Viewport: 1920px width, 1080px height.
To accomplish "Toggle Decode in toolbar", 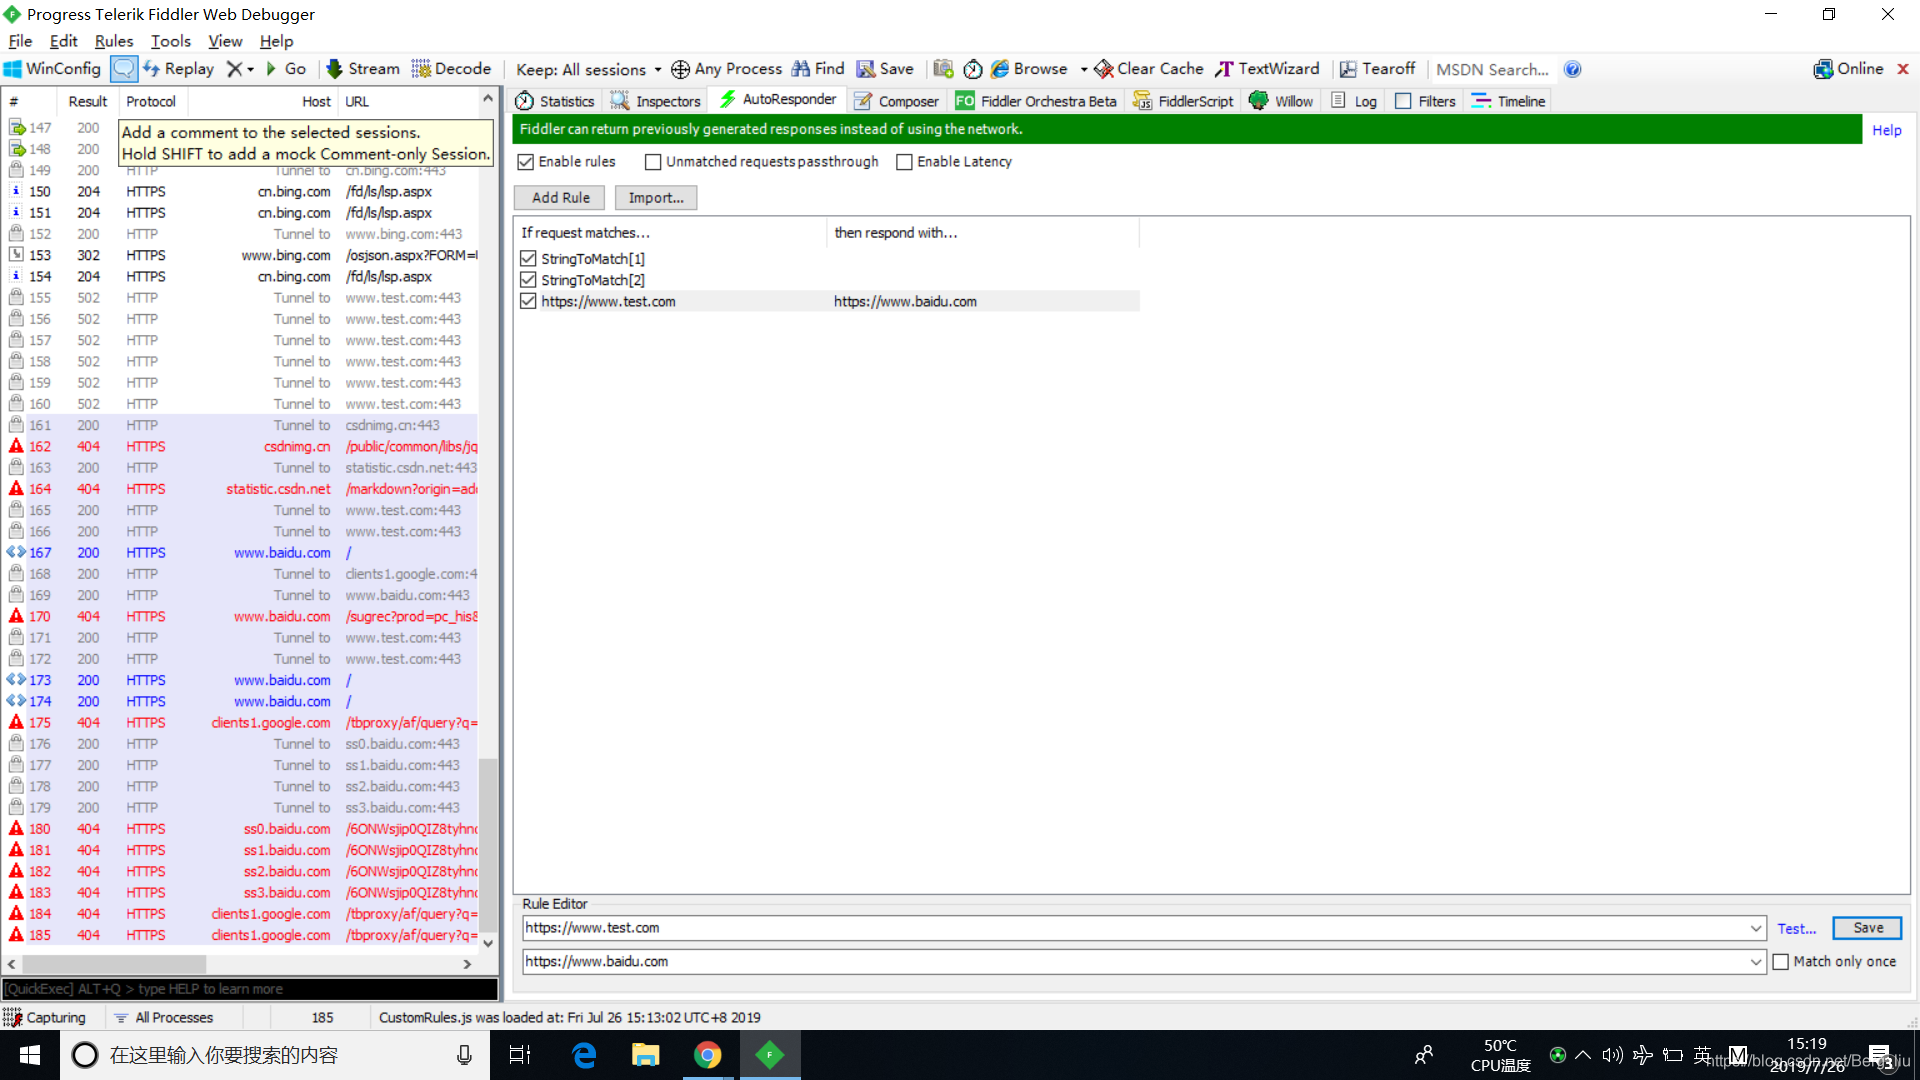I will [451, 69].
